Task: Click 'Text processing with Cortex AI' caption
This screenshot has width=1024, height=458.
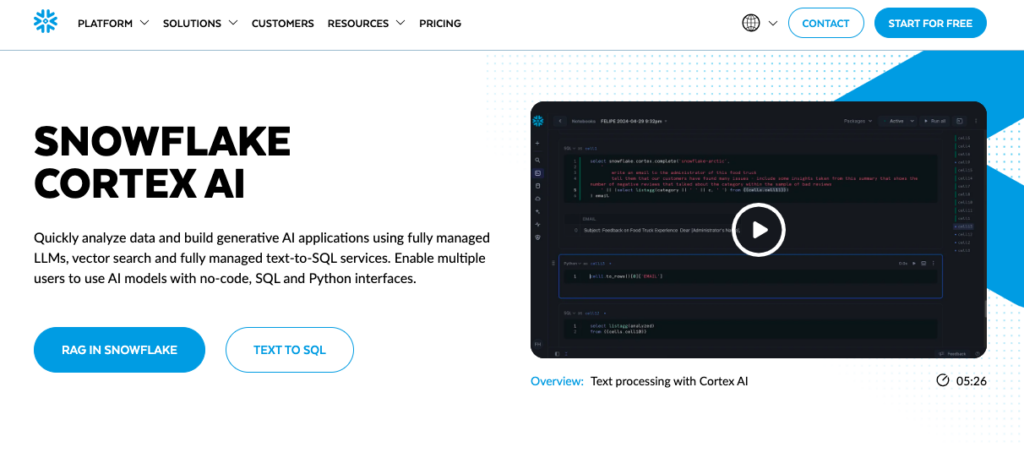Action: (x=669, y=381)
